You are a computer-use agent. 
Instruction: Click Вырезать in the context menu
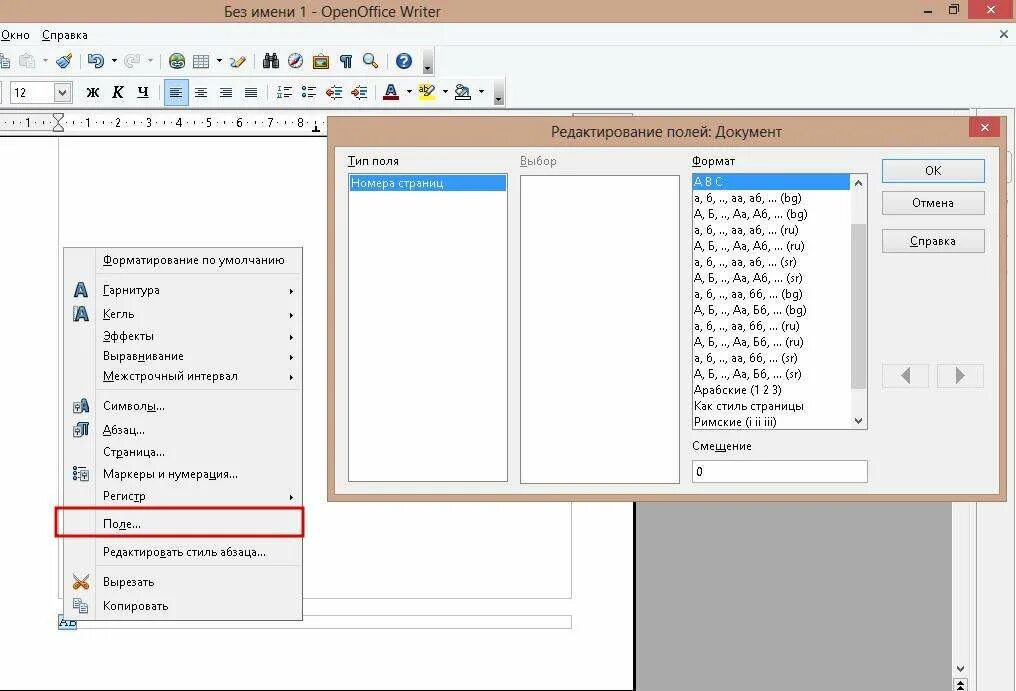[x=183, y=582]
